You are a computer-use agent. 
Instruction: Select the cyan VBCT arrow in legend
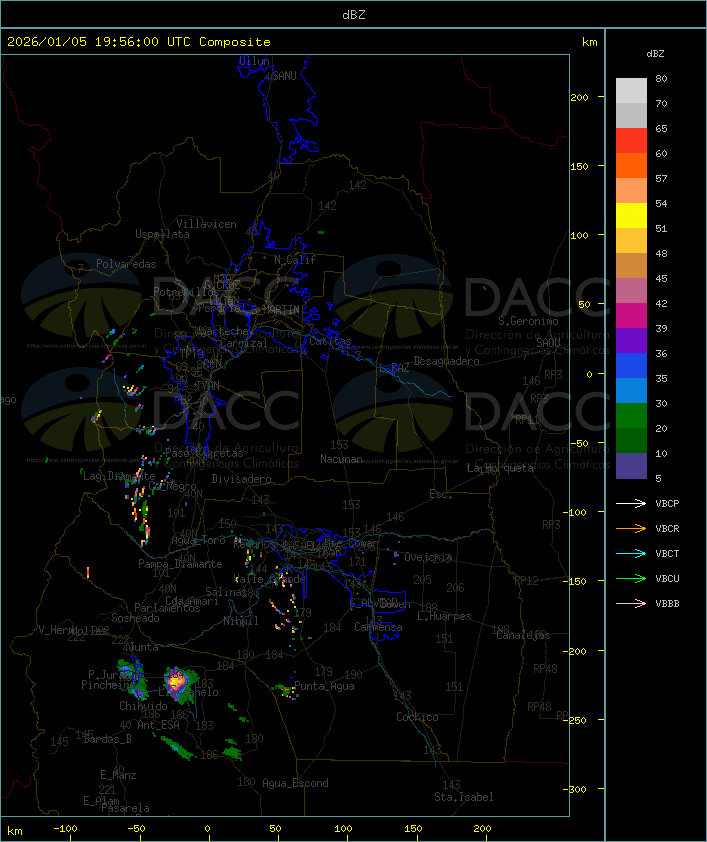pos(631,553)
